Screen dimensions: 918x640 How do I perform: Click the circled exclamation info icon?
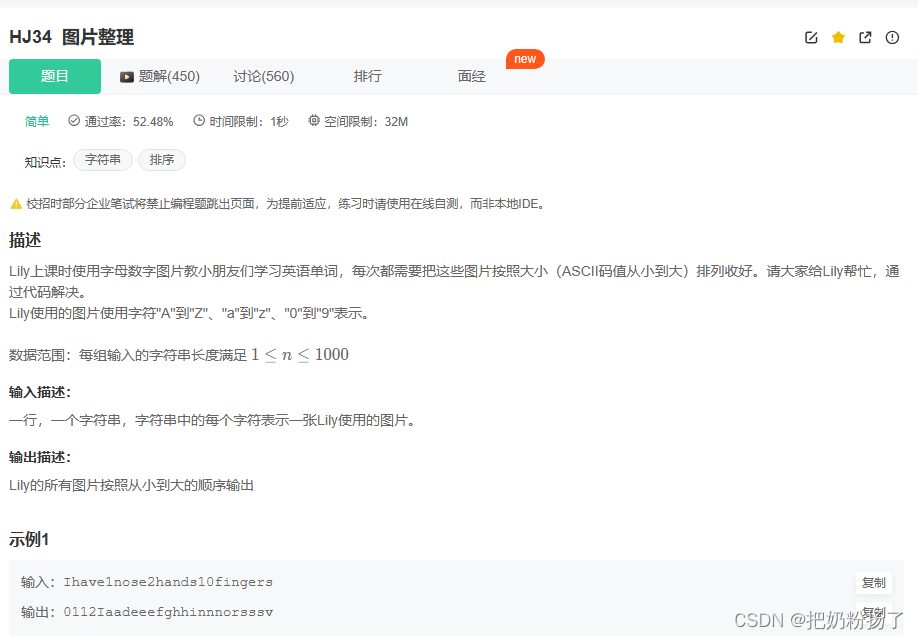[891, 37]
